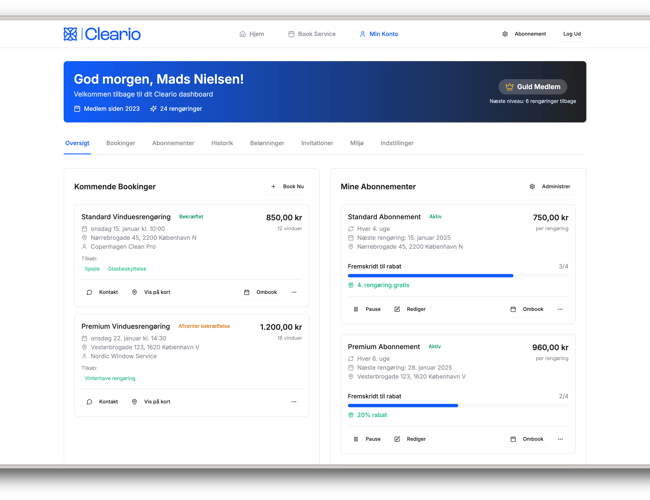
Task: Click the Spejle add-on tag
Action: point(92,269)
